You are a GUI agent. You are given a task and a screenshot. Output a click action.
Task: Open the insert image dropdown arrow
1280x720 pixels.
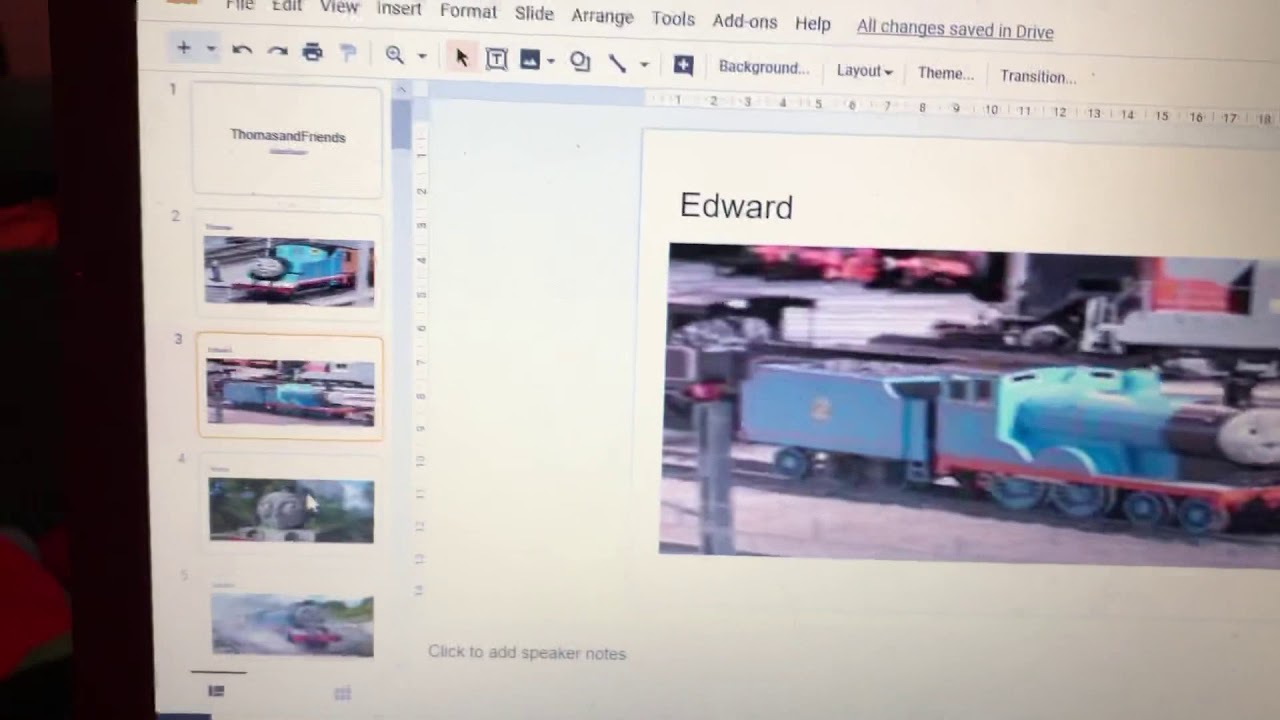tap(551, 62)
